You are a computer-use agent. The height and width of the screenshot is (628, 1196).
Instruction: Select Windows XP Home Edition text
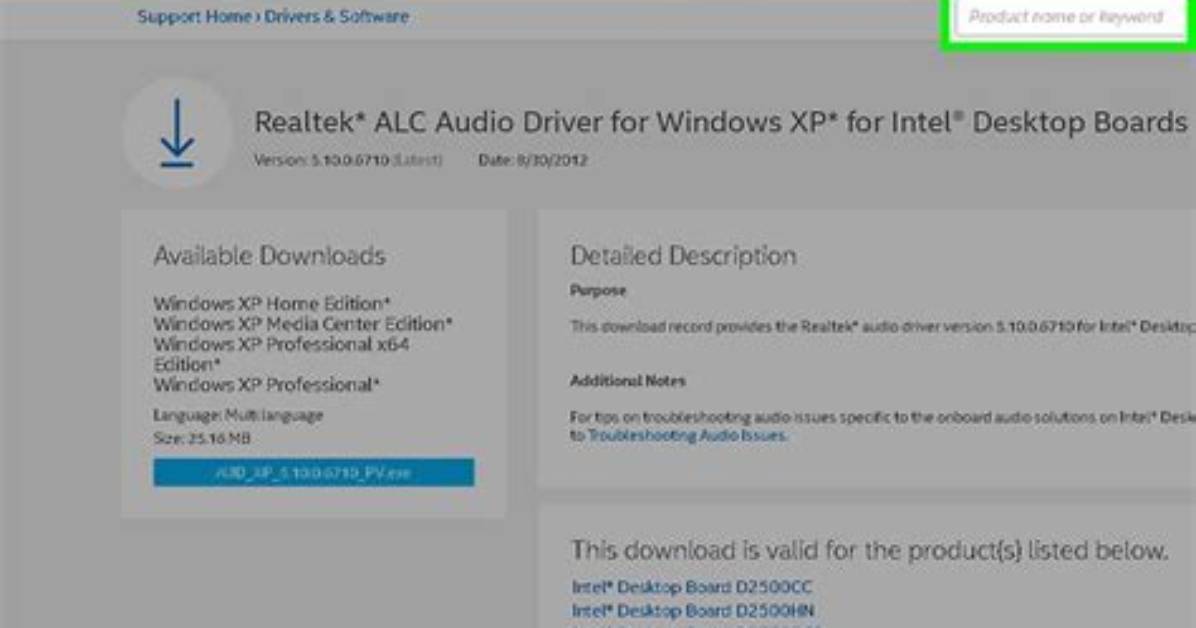(272, 304)
